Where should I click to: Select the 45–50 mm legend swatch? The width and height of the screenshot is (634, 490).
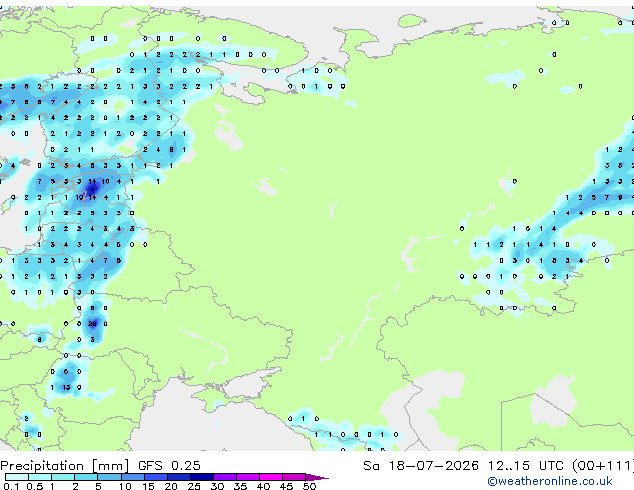294,477
